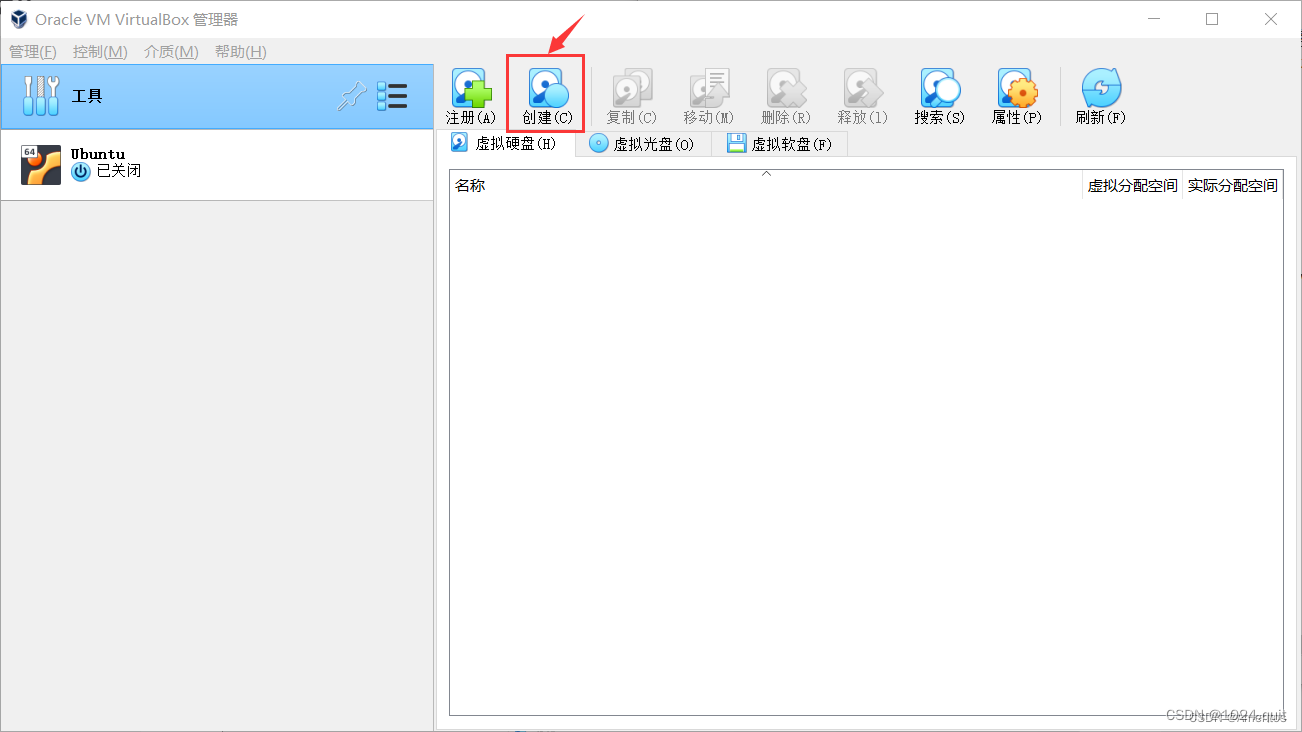The height and width of the screenshot is (732, 1302).
Task: Click the Release (释放) disk icon
Action: 862,88
